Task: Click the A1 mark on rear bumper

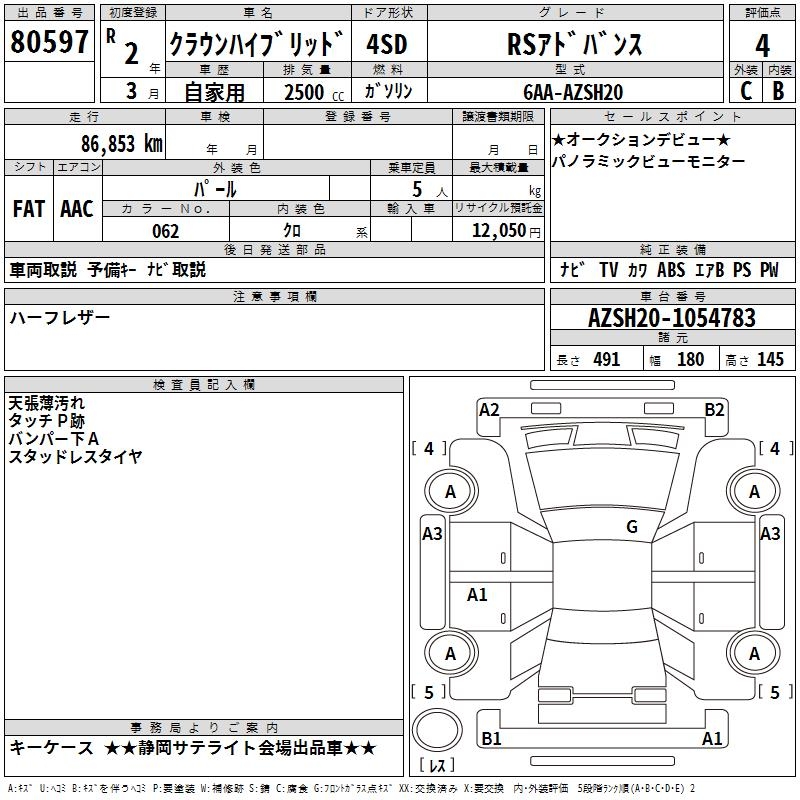Action: pyautogui.click(x=712, y=738)
